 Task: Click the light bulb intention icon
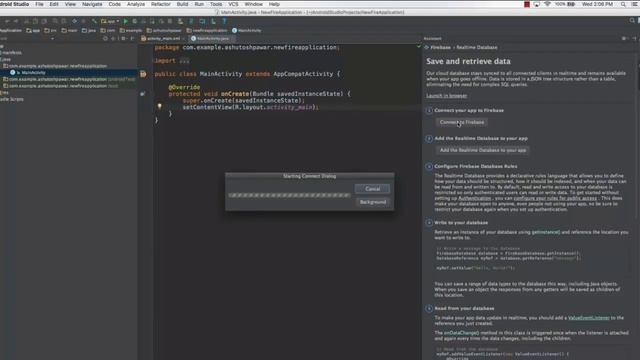[160, 106]
